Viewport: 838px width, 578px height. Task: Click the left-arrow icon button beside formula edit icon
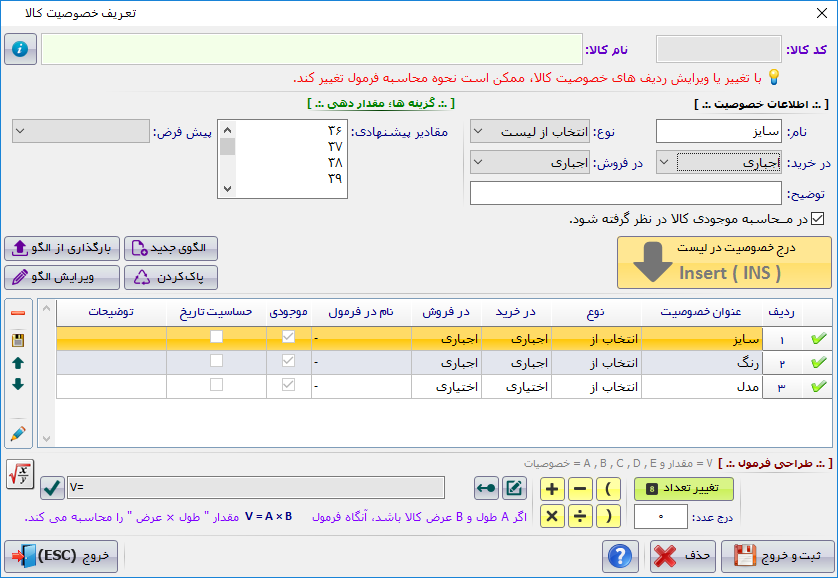pos(486,488)
